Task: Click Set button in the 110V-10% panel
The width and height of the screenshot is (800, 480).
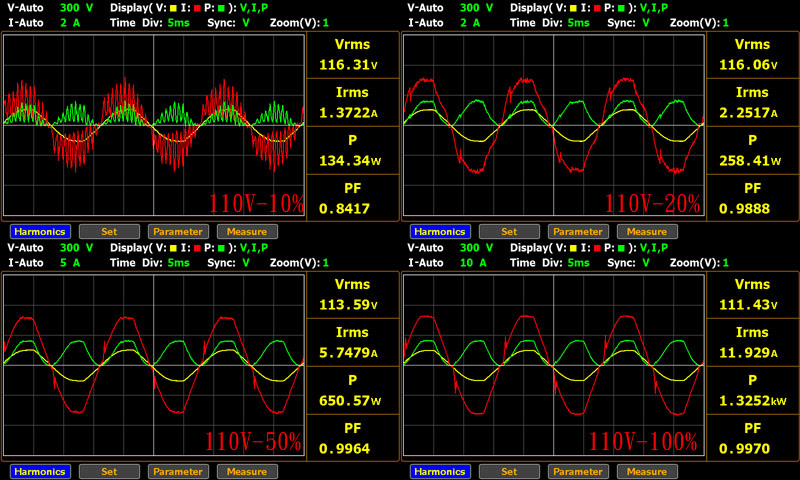Action: [x=109, y=232]
